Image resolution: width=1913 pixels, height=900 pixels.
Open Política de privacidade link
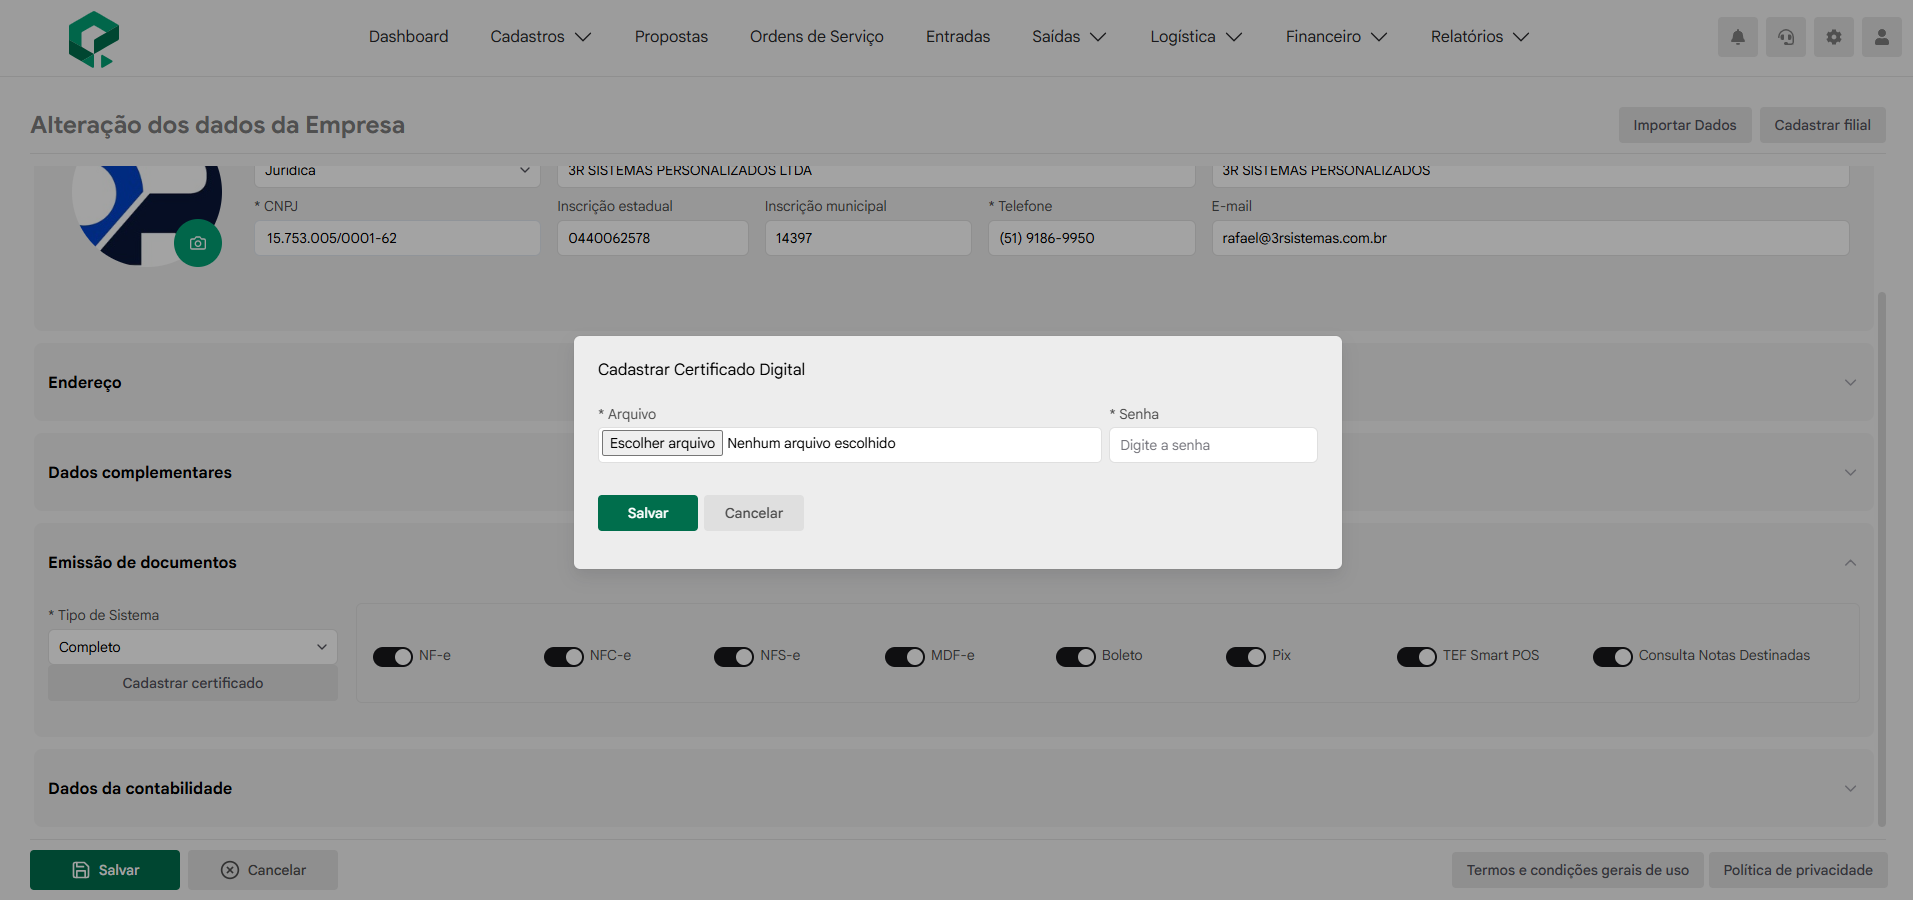pyautogui.click(x=1798, y=870)
